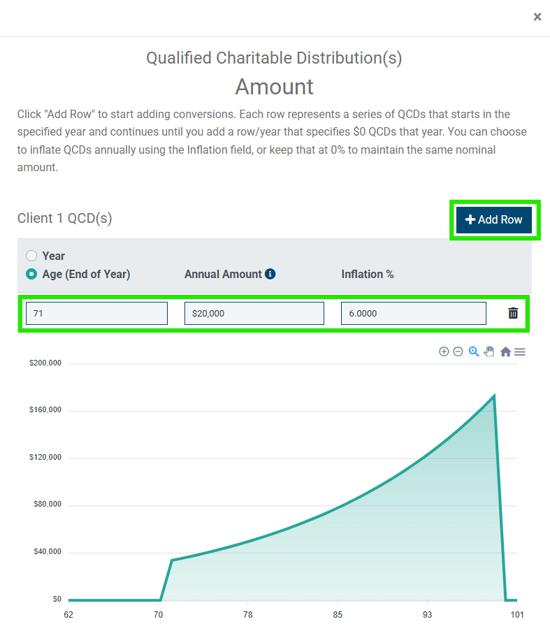Select the Age (End of Year) radio
Screen dimensions: 550x640
tap(31, 274)
